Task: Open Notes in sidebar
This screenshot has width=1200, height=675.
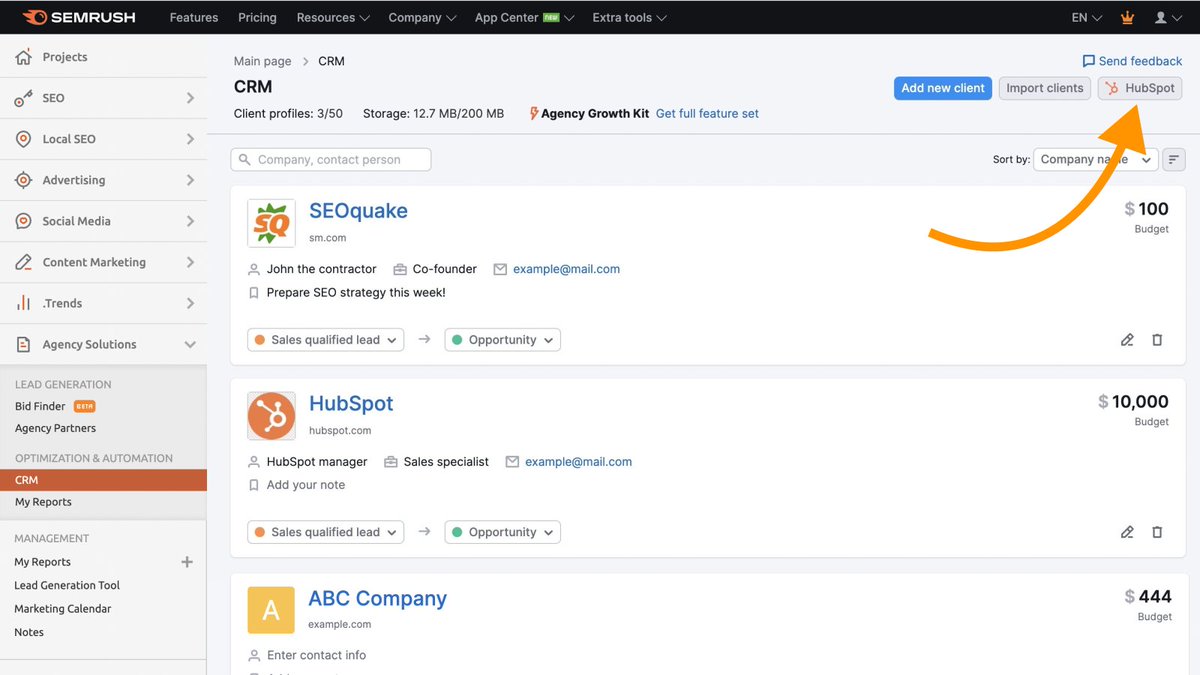Action: click(x=29, y=632)
